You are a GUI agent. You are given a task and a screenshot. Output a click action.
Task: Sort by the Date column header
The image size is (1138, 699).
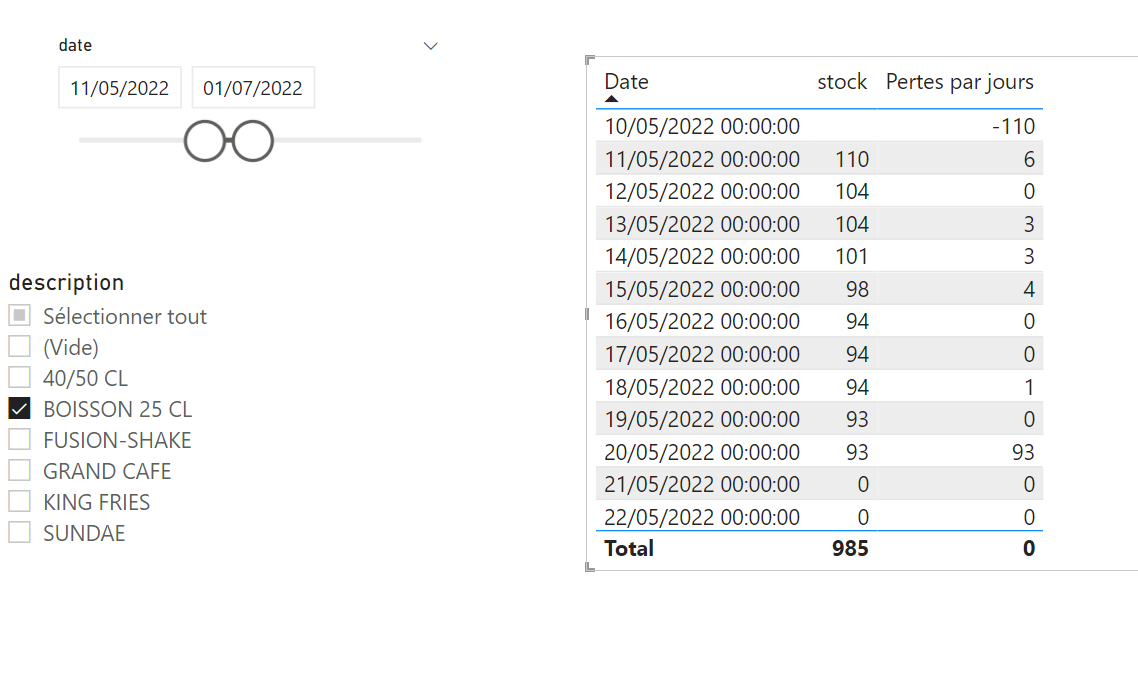(x=626, y=81)
